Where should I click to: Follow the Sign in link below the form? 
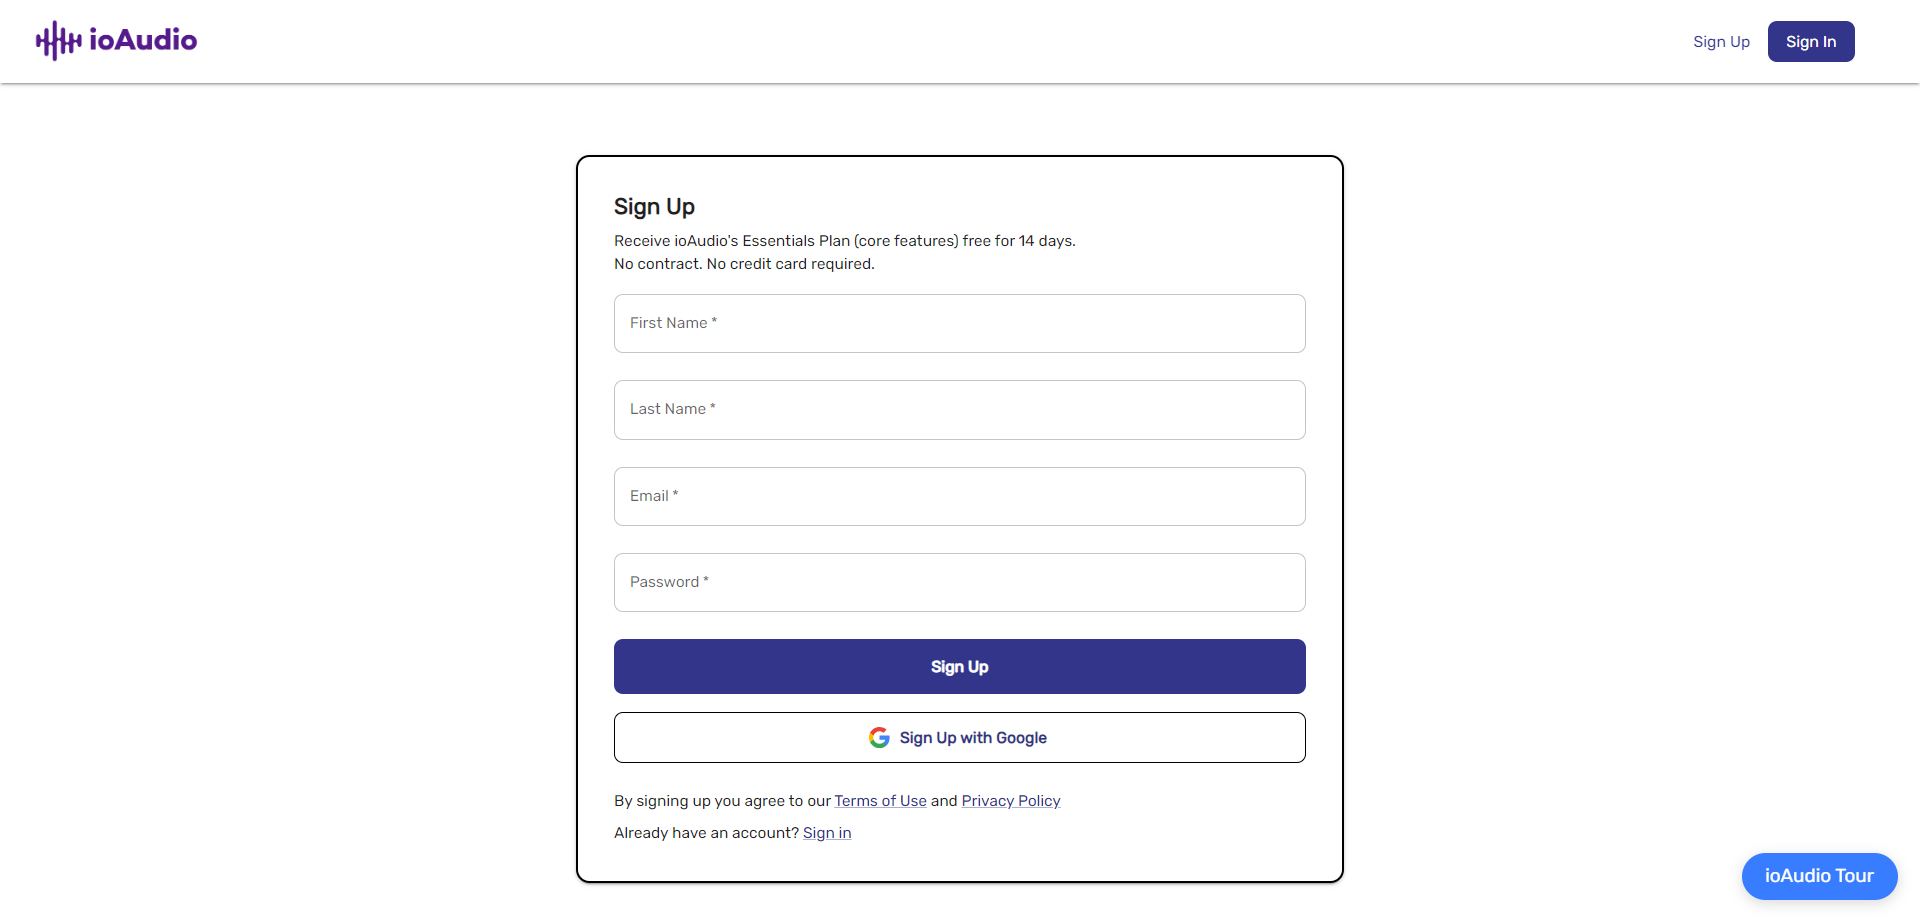coord(827,833)
